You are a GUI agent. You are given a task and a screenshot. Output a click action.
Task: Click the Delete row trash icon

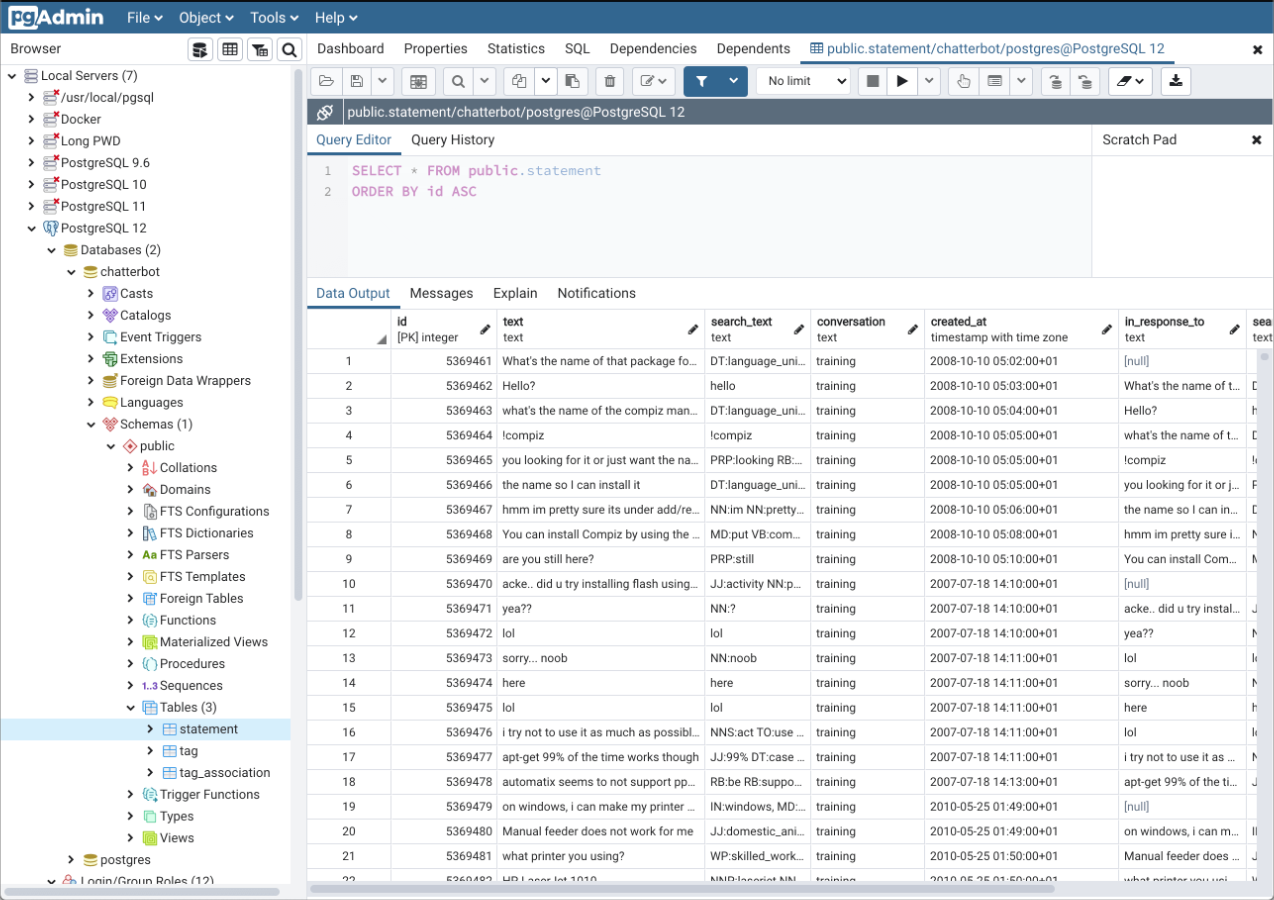[609, 82]
